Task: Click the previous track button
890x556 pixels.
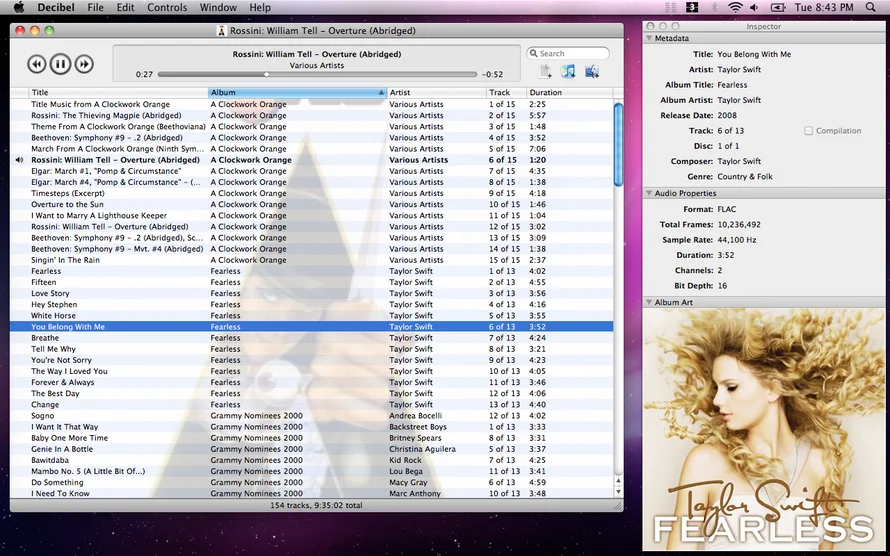Action: (x=36, y=64)
